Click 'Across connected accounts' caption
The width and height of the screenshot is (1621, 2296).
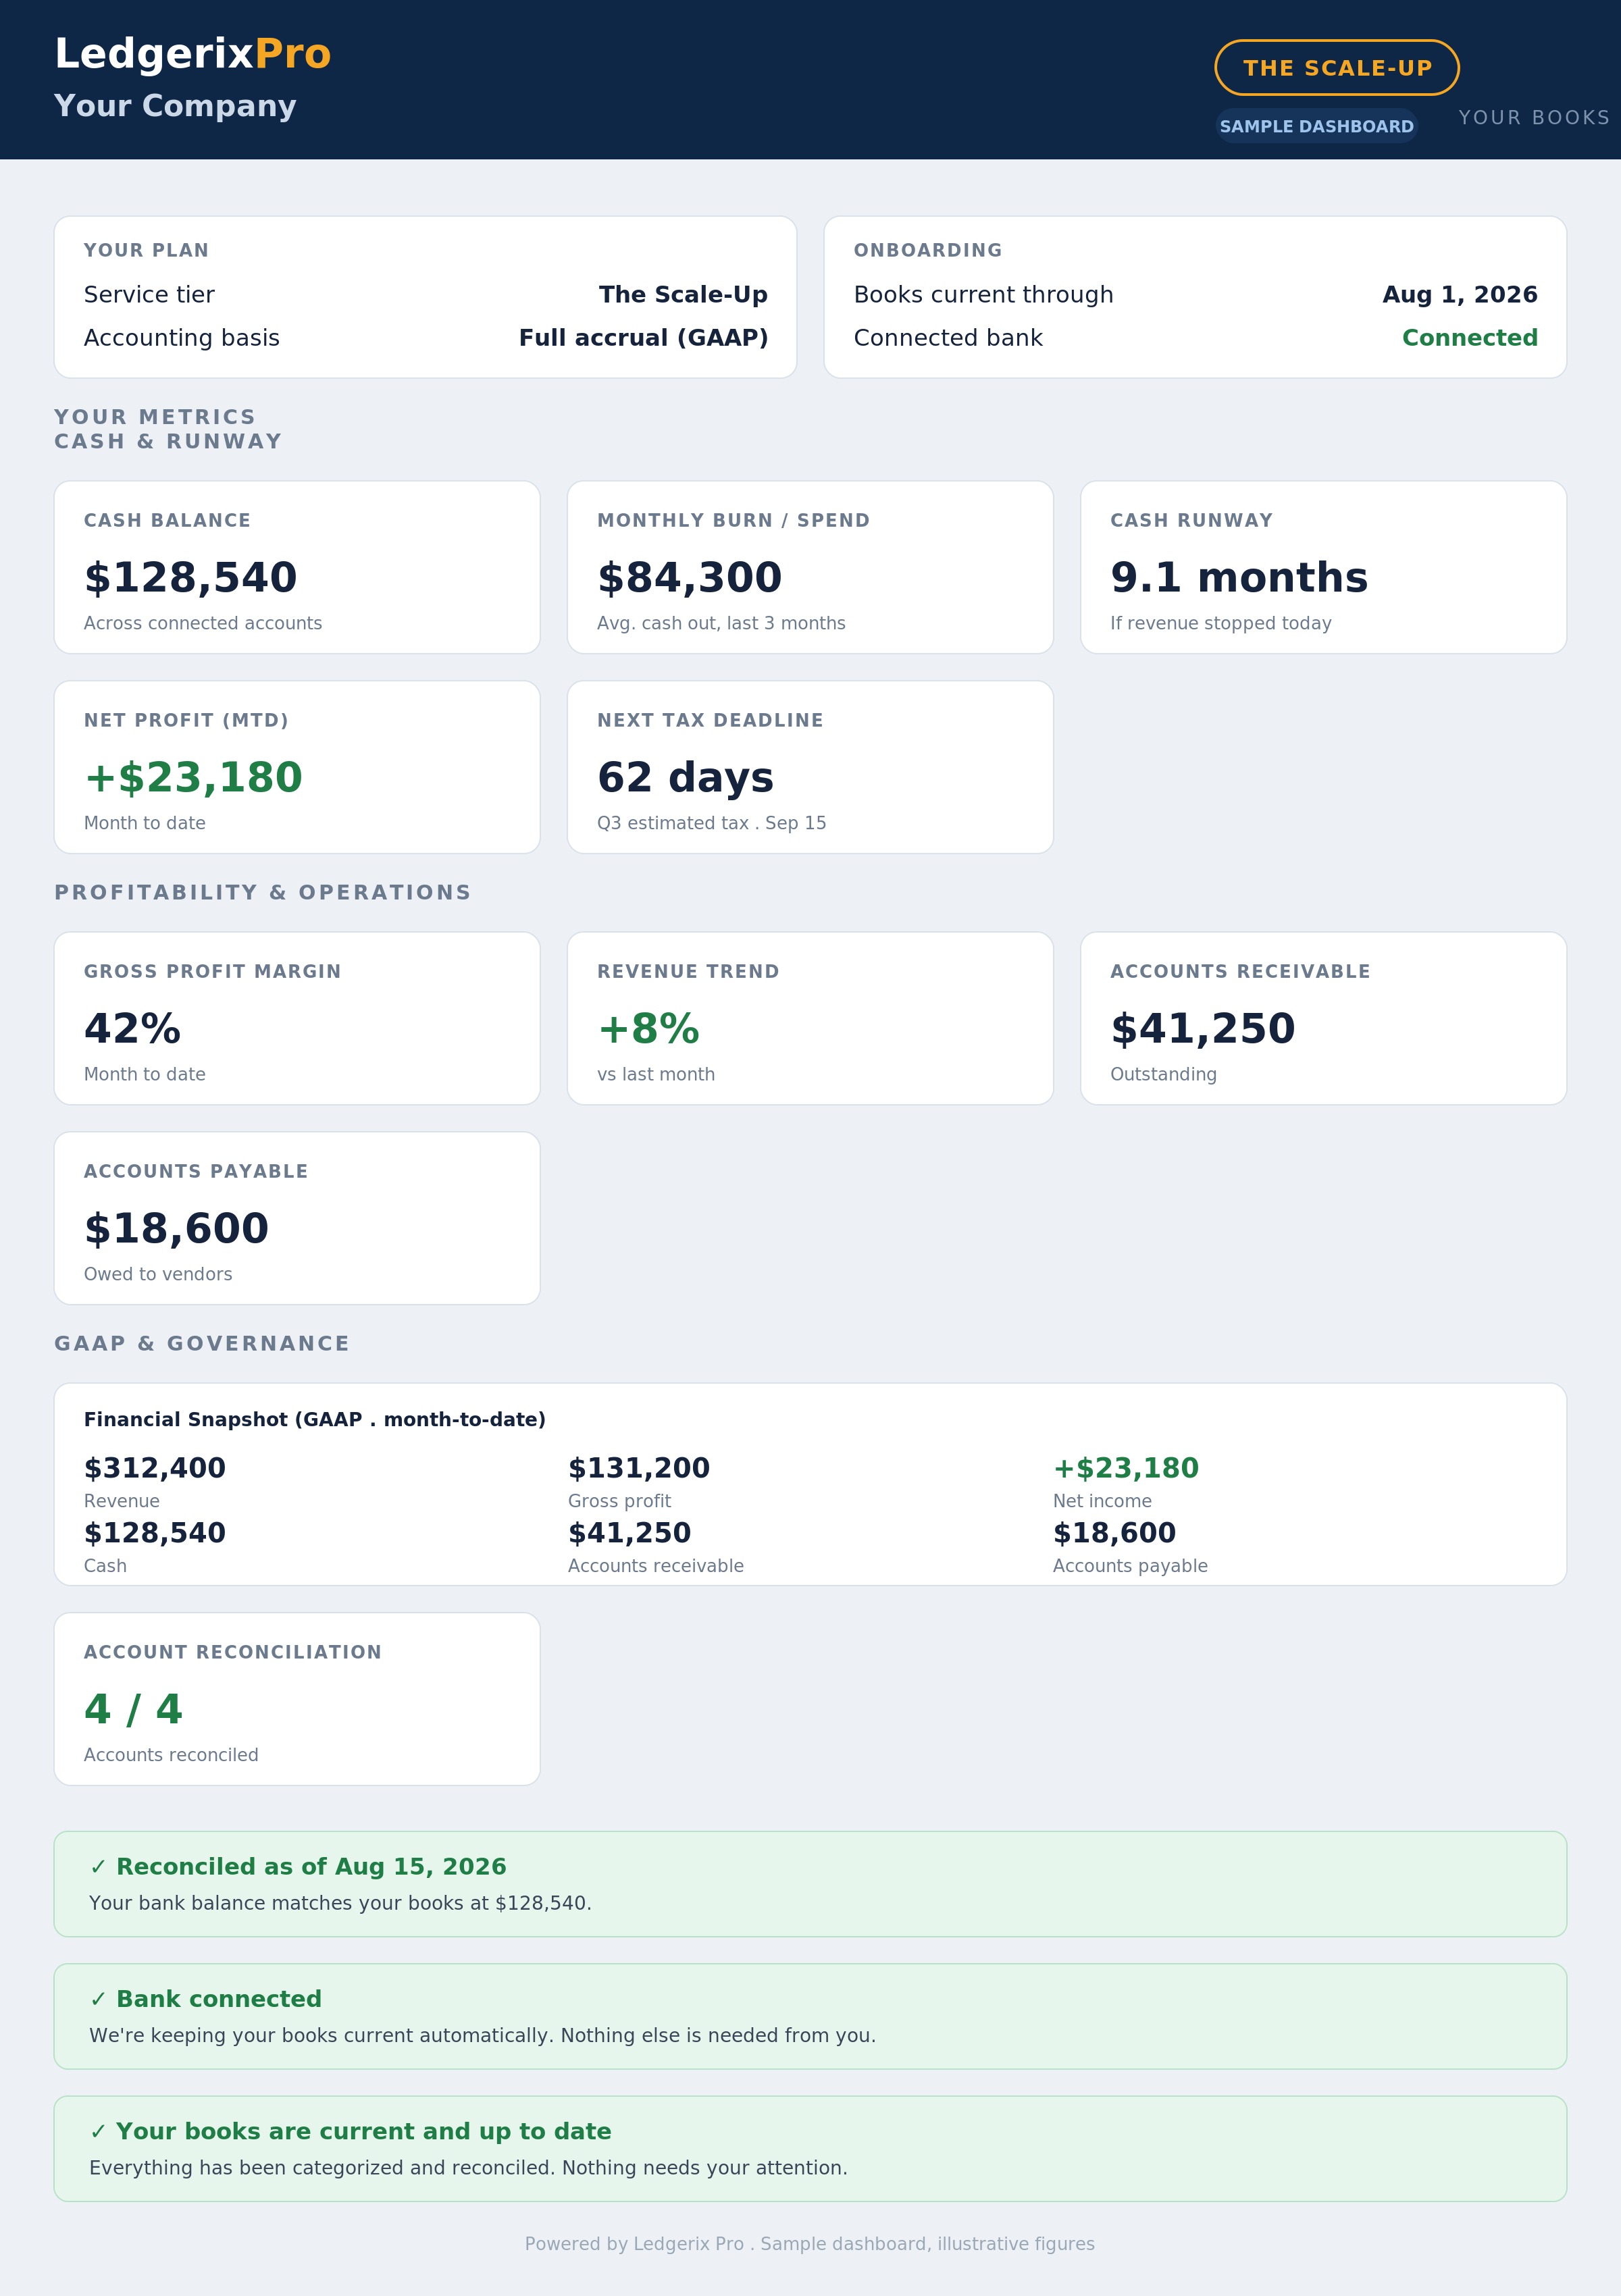tap(203, 623)
